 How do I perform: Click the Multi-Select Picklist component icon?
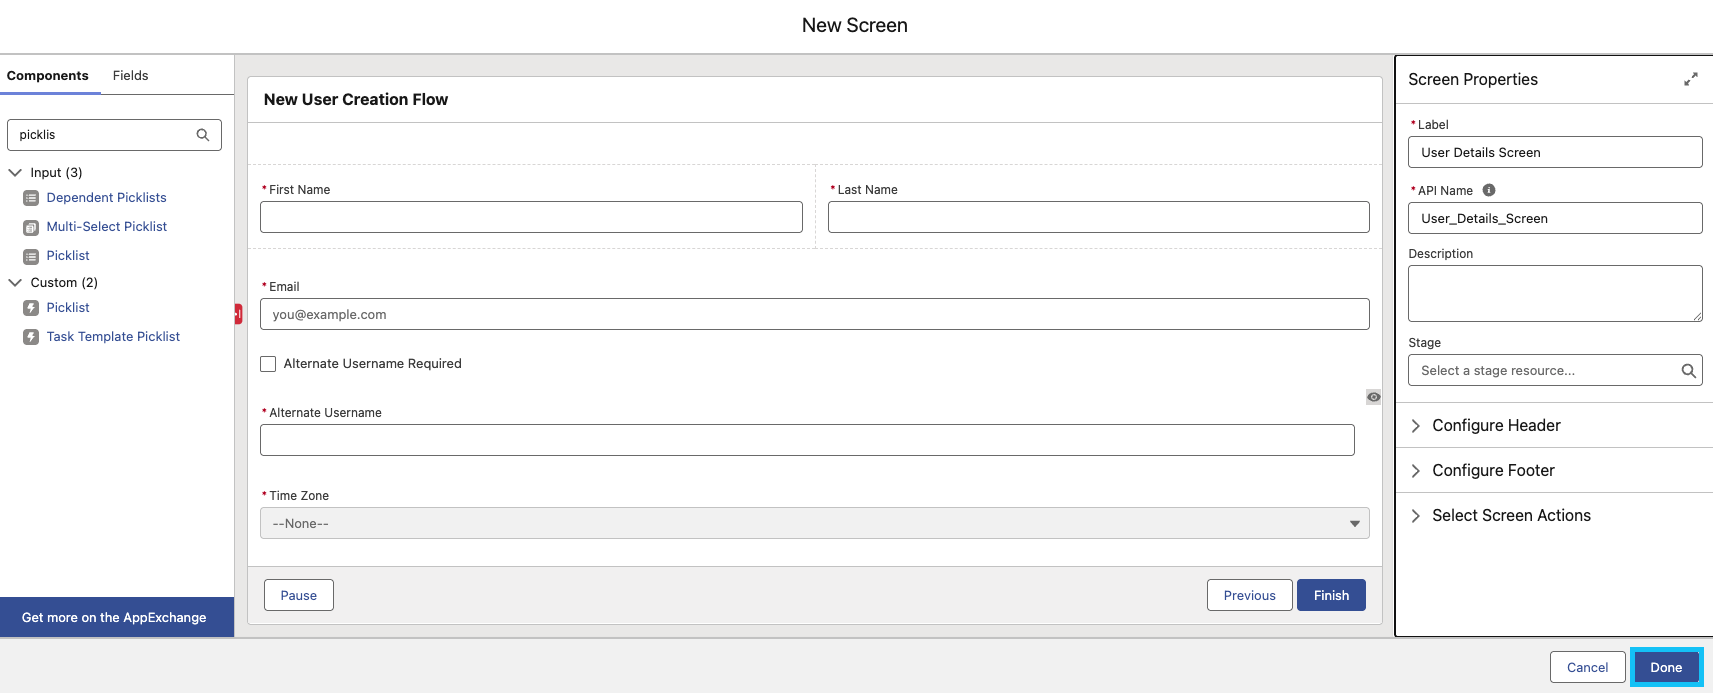[x=31, y=227]
